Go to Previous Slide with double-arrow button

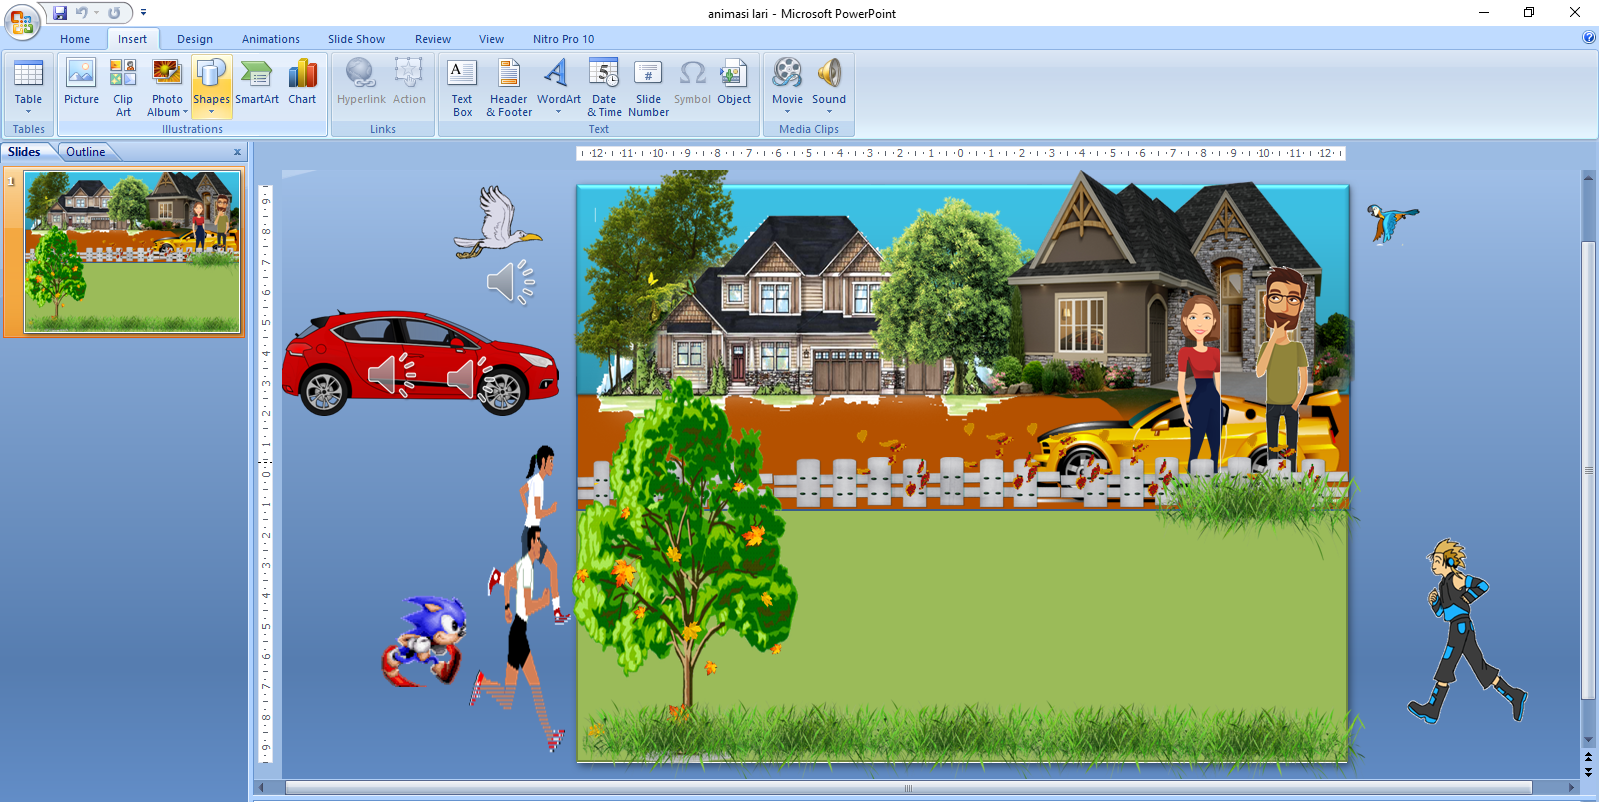1588,758
